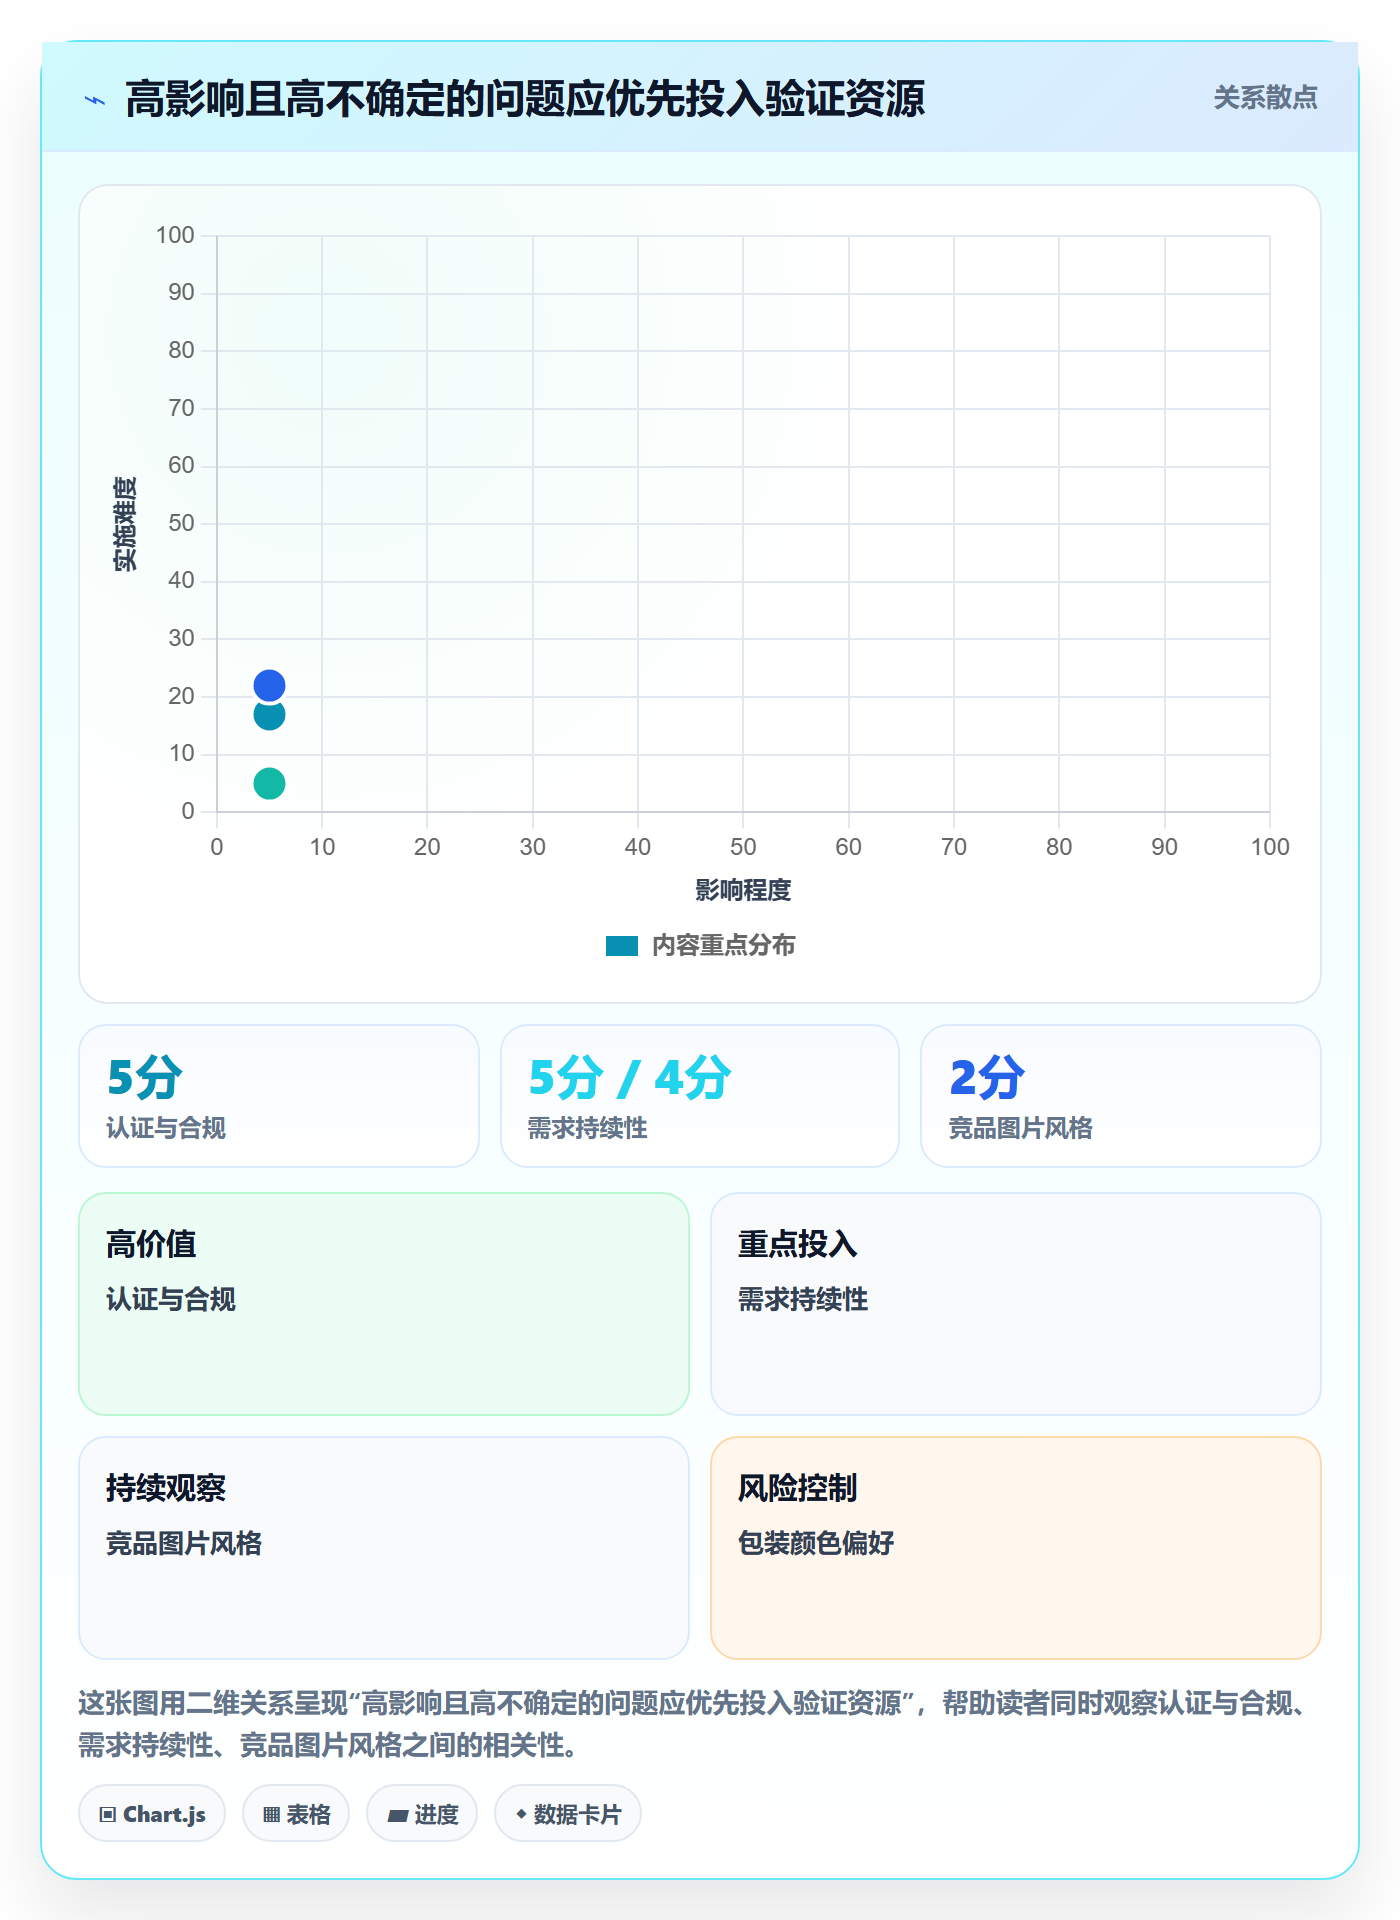This screenshot has height=1920, width=1400.
Task: Click the 表格 tag chip
Action: click(x=296, y=1814)
